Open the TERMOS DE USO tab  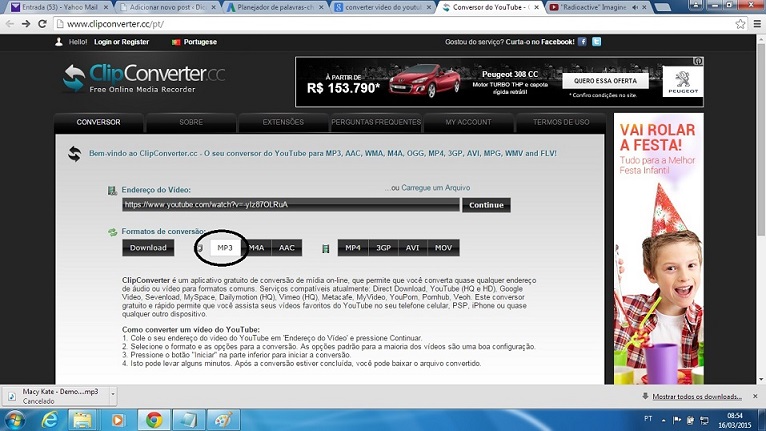pyautogui.click(x=561, y=122)
